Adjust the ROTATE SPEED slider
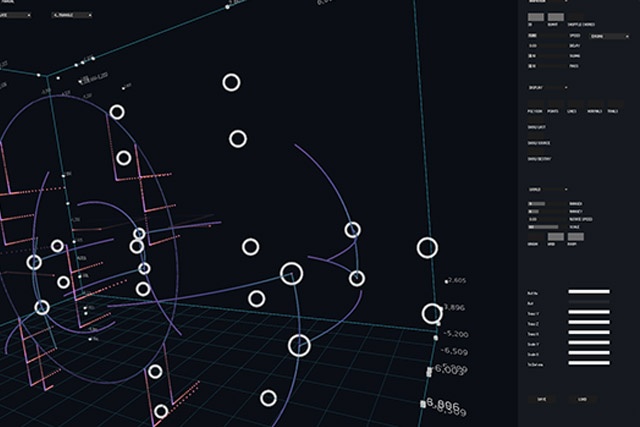 pos(548,219)
